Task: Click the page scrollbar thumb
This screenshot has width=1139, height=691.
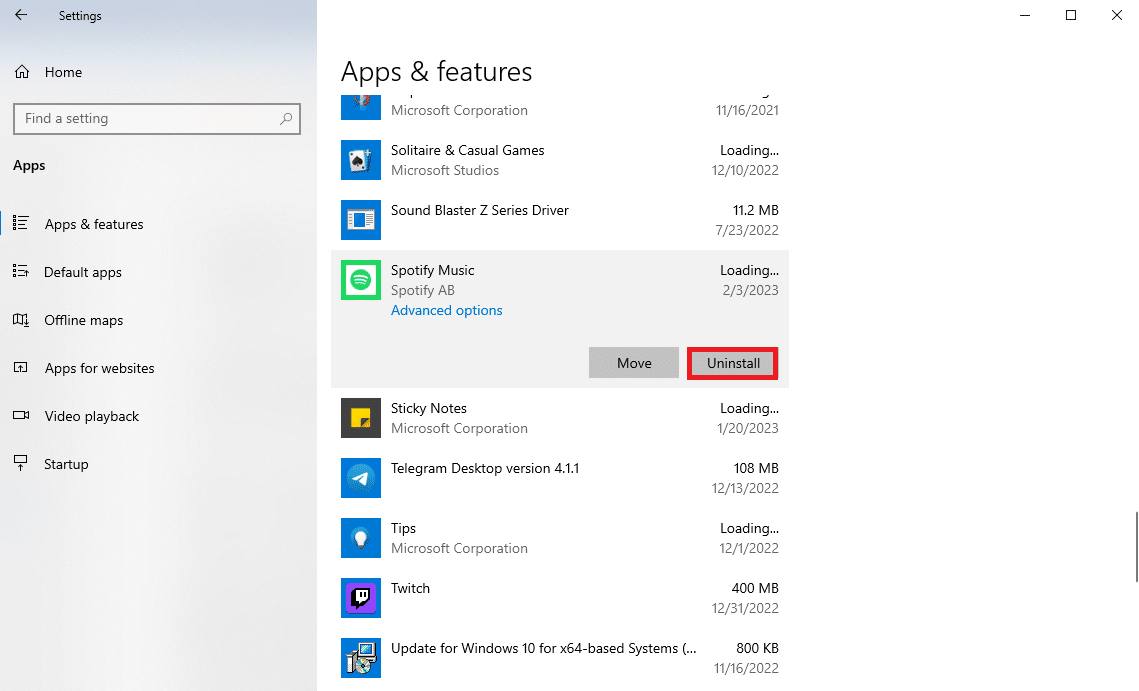Action: coord(1136,546)
